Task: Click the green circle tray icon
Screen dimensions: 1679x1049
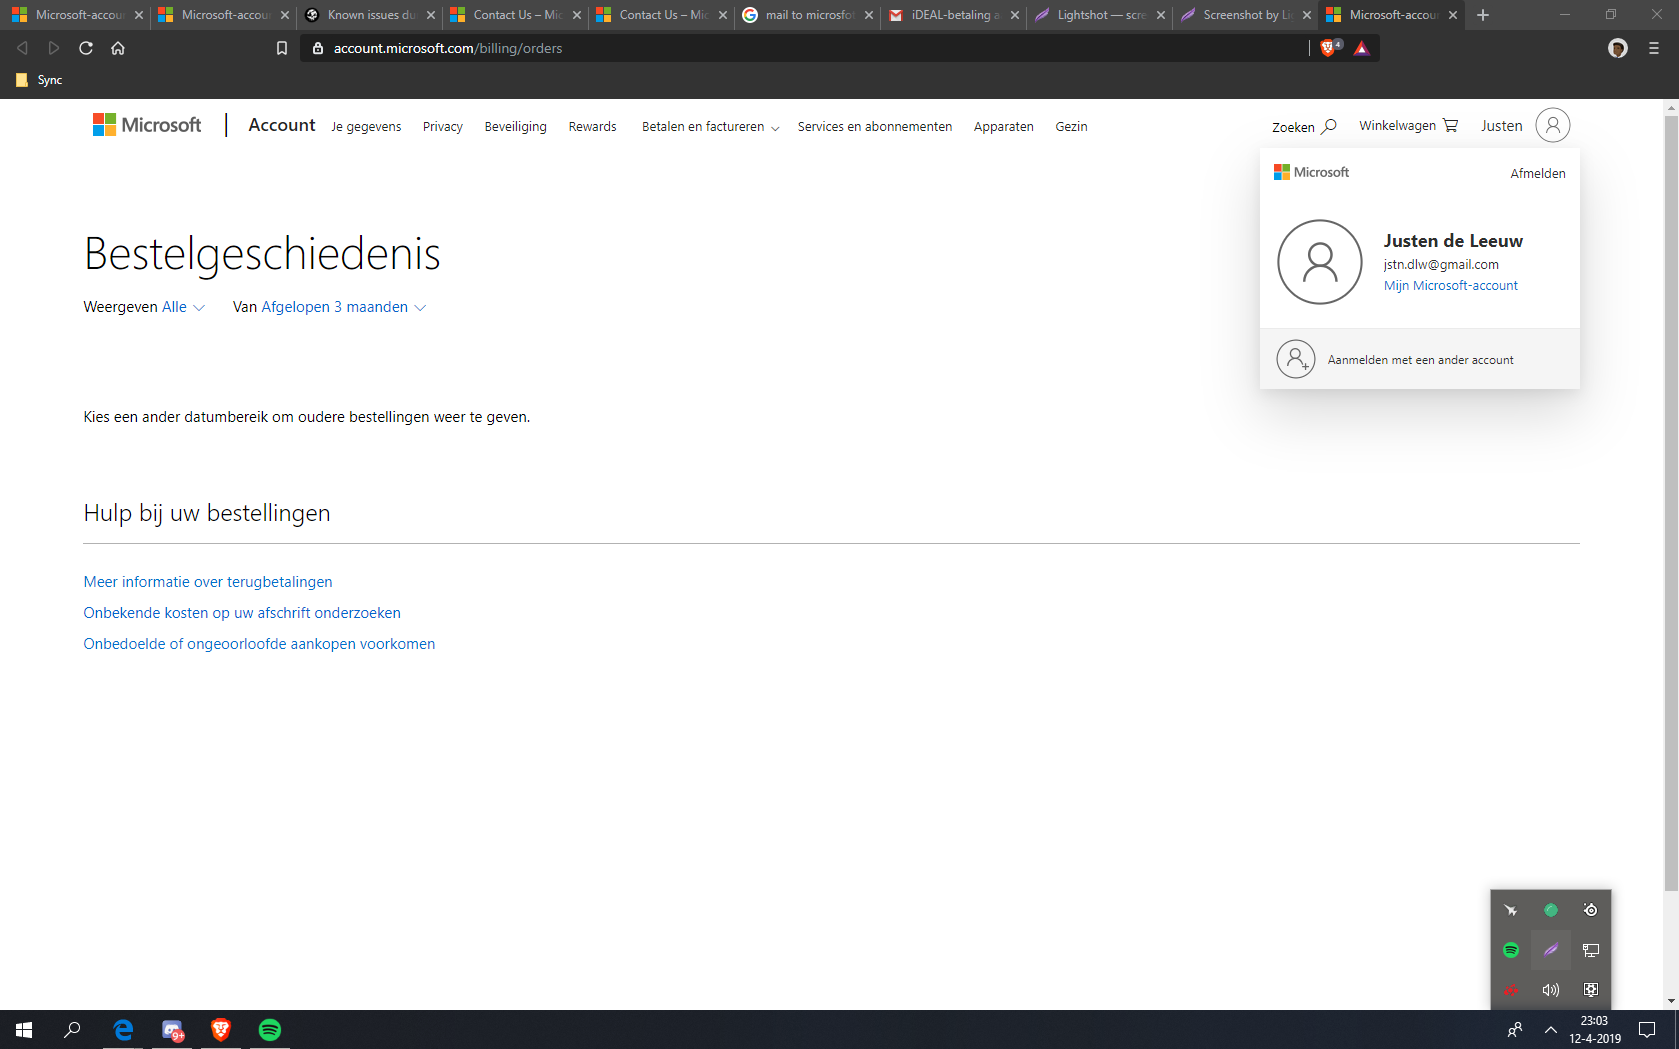Action: tap(1551, 910)
